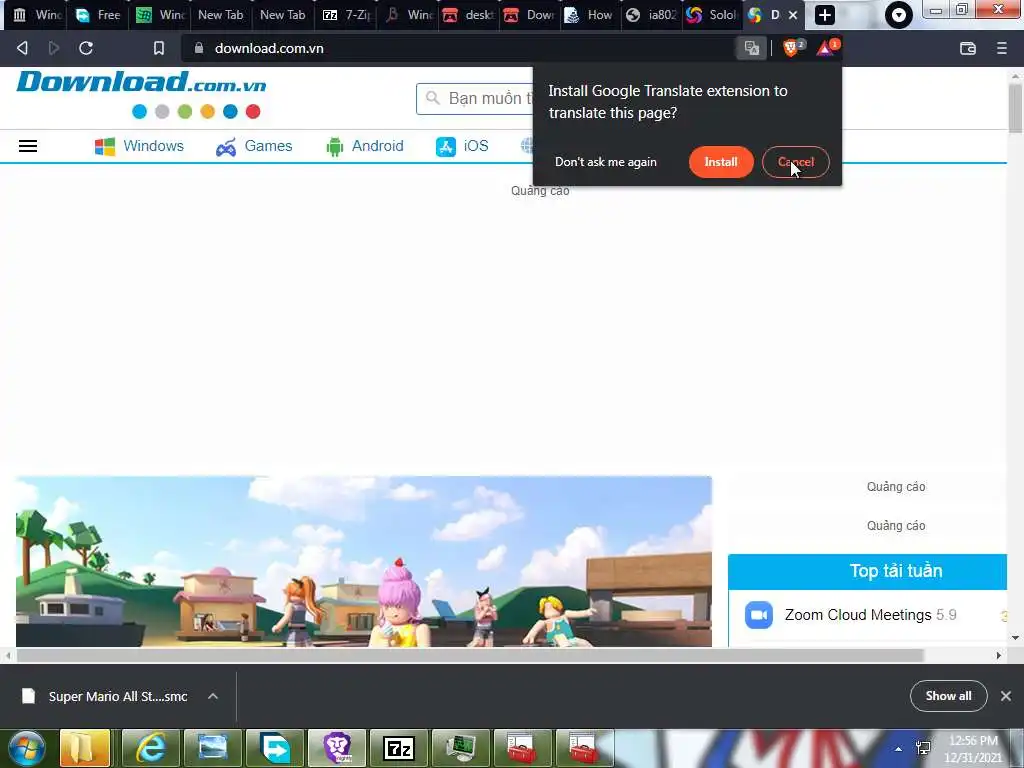1024x768 pixels.
Task: Switch to the 'How' tab
Action: [588, 15]
